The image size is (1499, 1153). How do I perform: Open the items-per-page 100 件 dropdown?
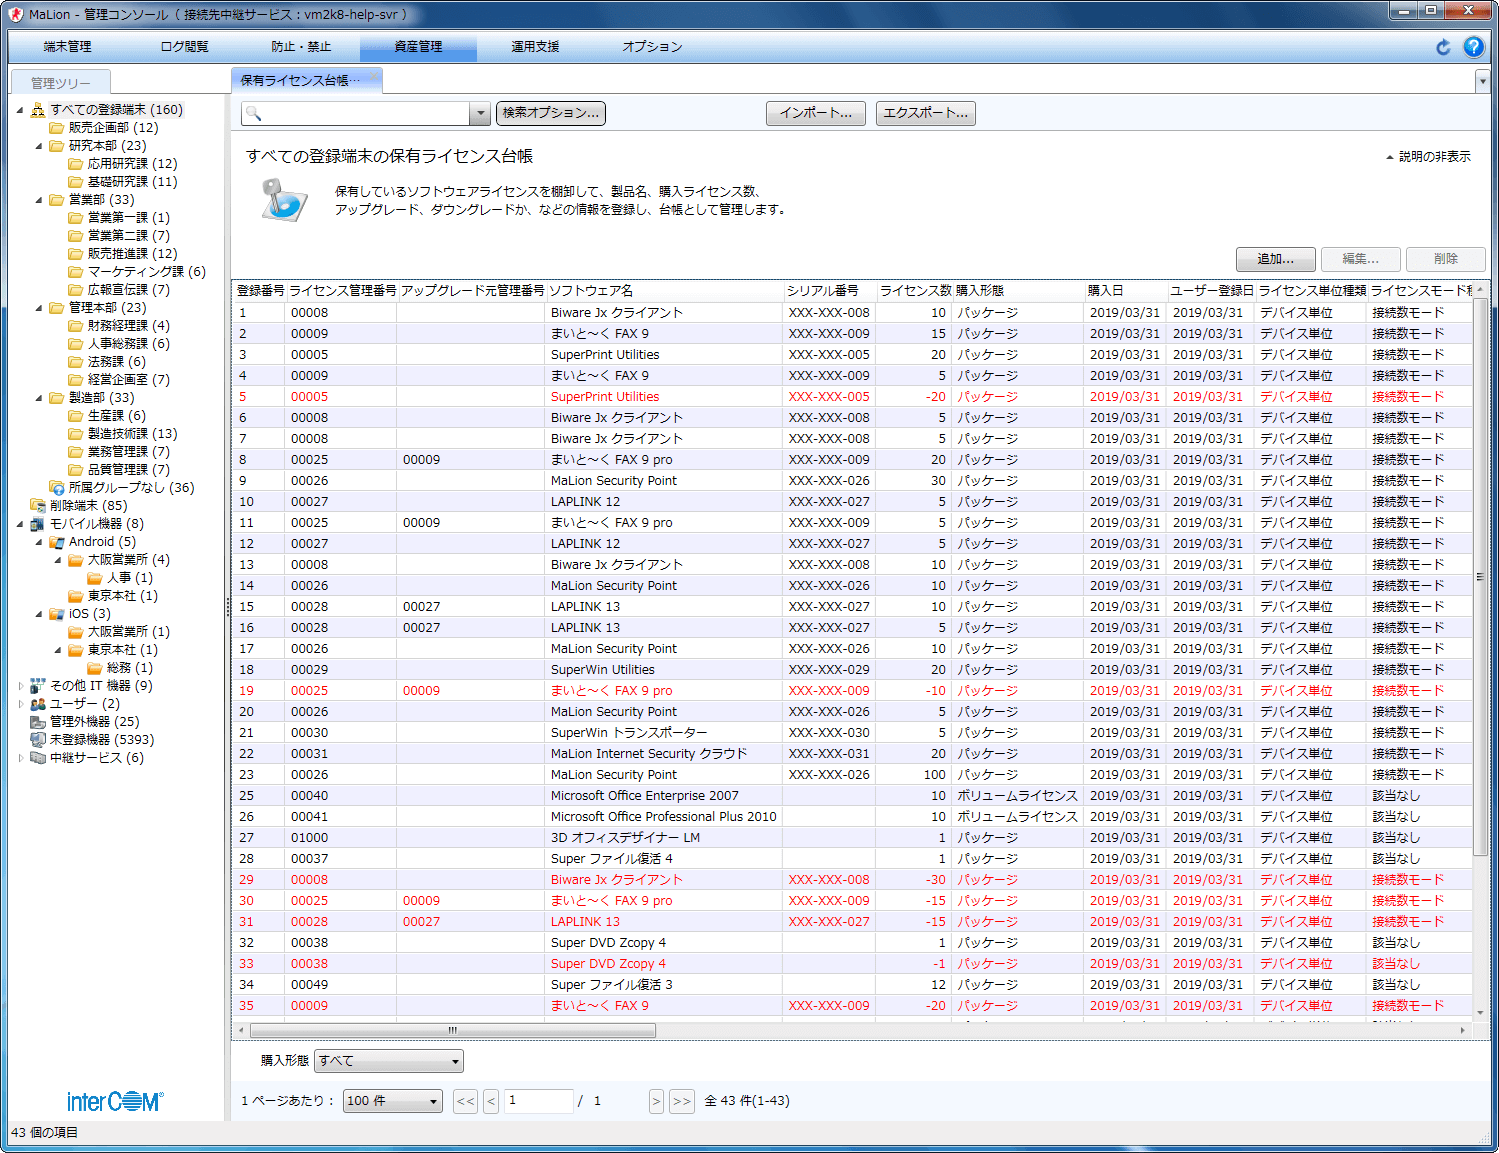coord(392,1101)
